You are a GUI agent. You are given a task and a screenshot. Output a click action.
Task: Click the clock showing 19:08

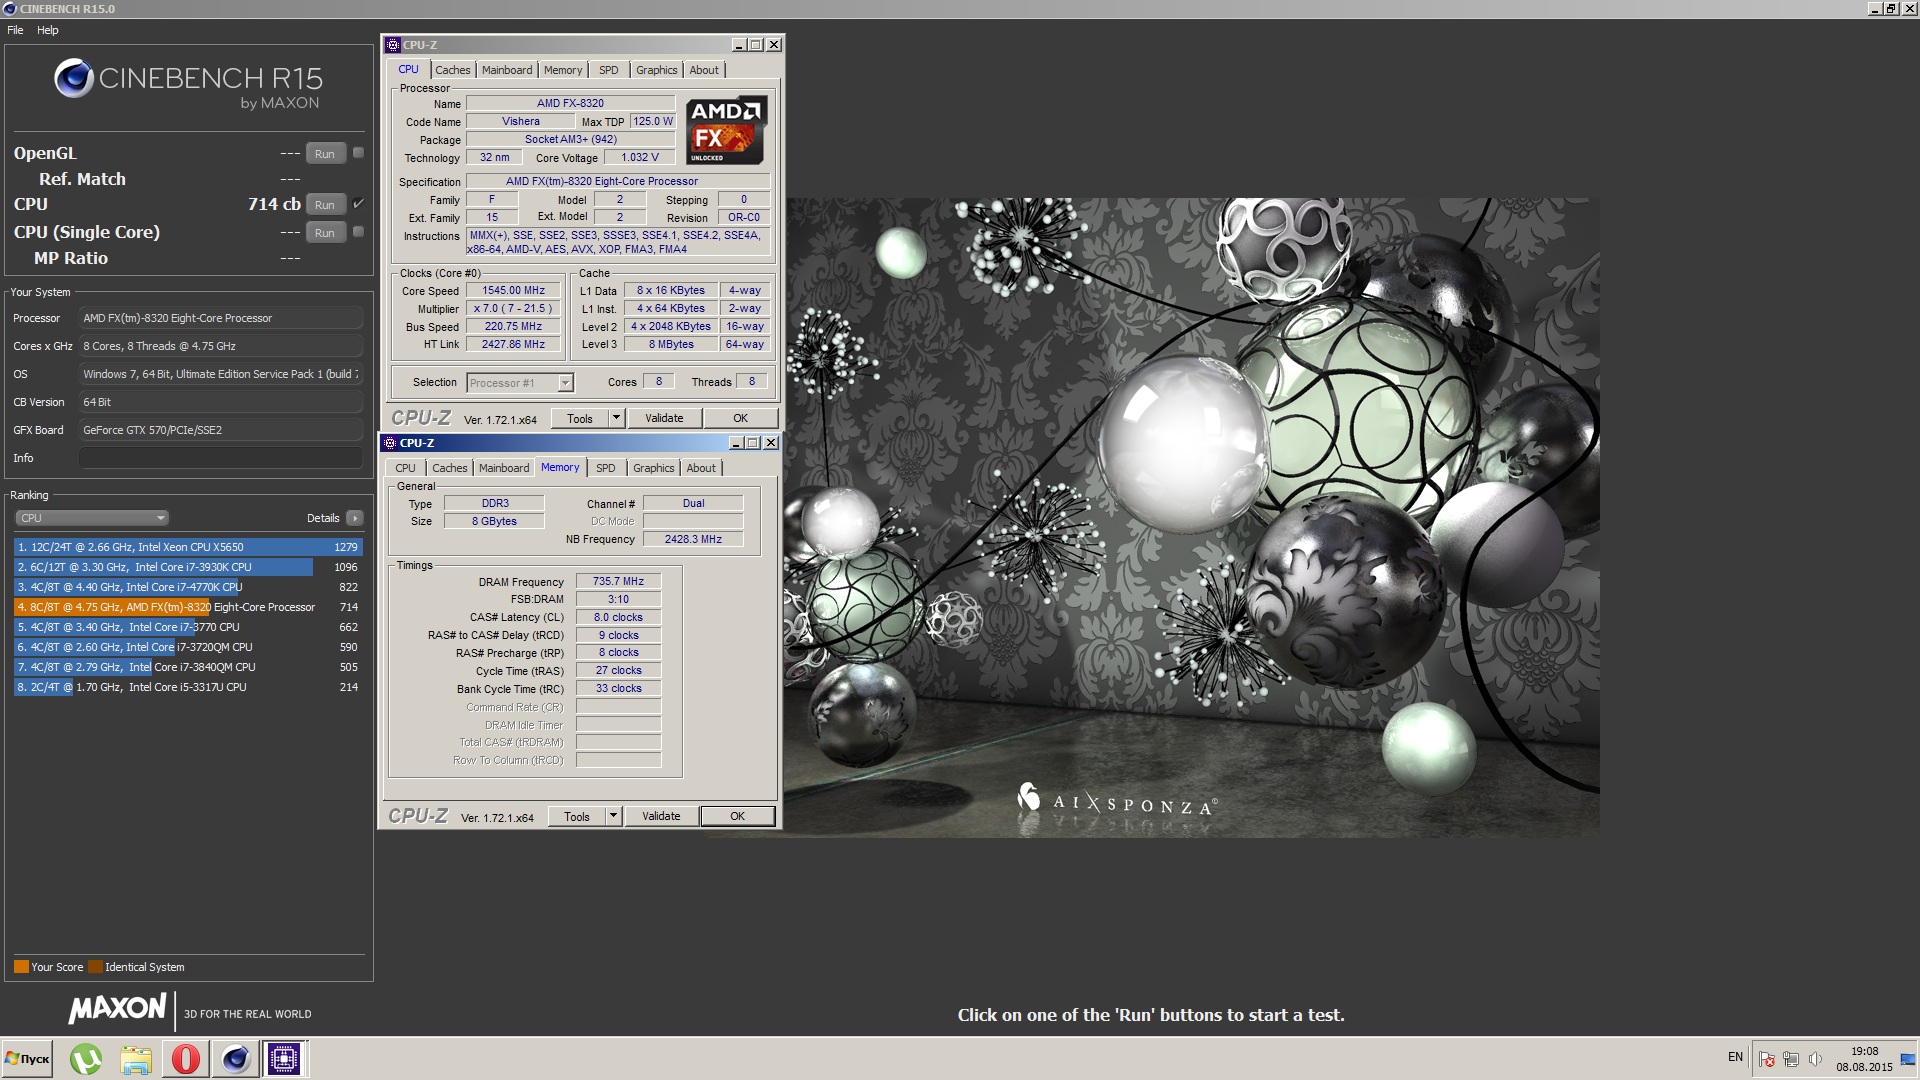(1864, 1051)
